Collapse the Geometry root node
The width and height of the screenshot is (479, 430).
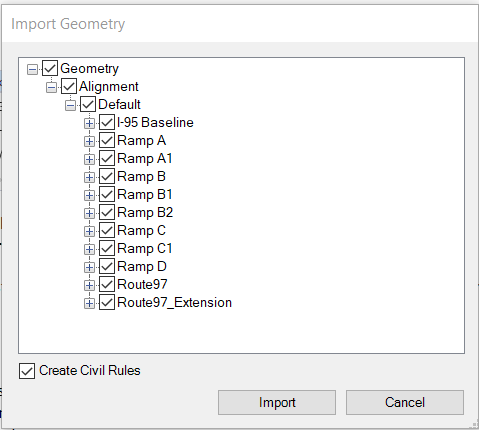click(x=32, y=70)
